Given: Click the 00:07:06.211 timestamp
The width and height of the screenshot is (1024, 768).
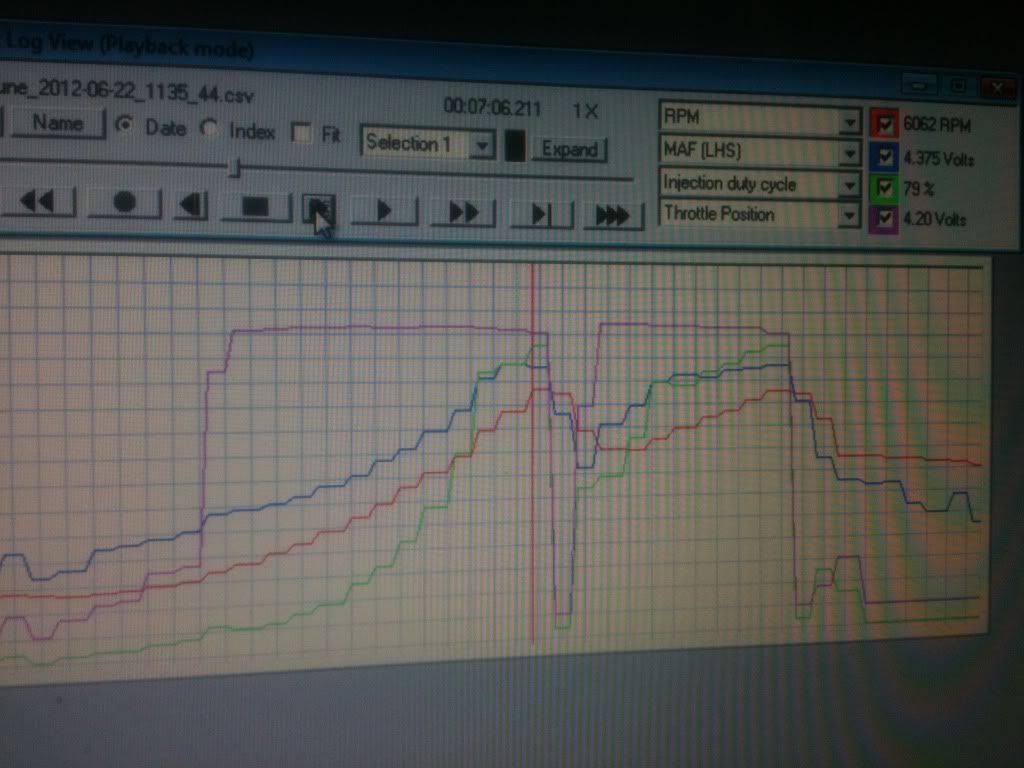Looking at the screenshot, I should click(492, 107).
